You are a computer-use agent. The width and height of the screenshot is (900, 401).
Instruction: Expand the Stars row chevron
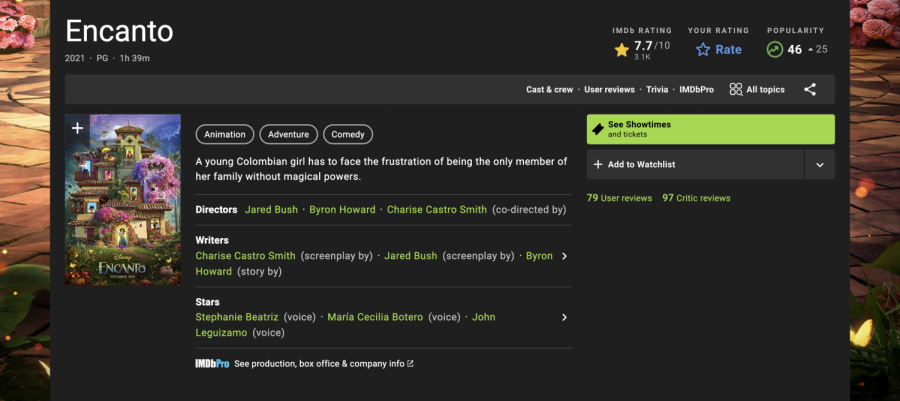(564, 317)
